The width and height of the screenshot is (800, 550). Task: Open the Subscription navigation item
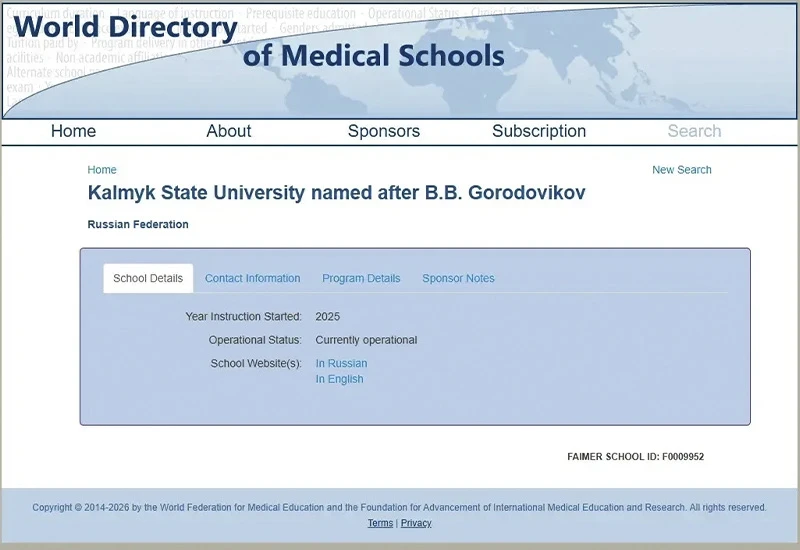coord(539,131)
